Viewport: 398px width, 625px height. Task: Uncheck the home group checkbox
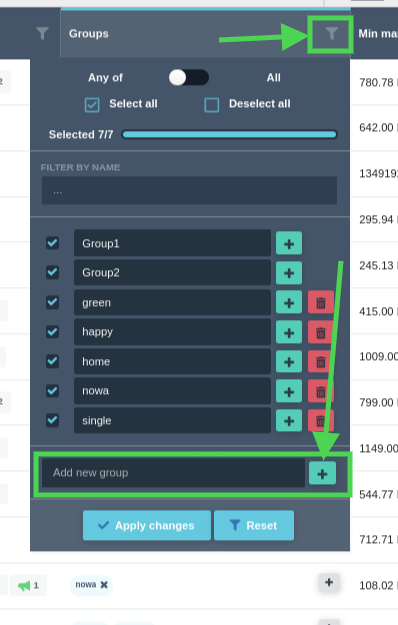click(53, 361)
